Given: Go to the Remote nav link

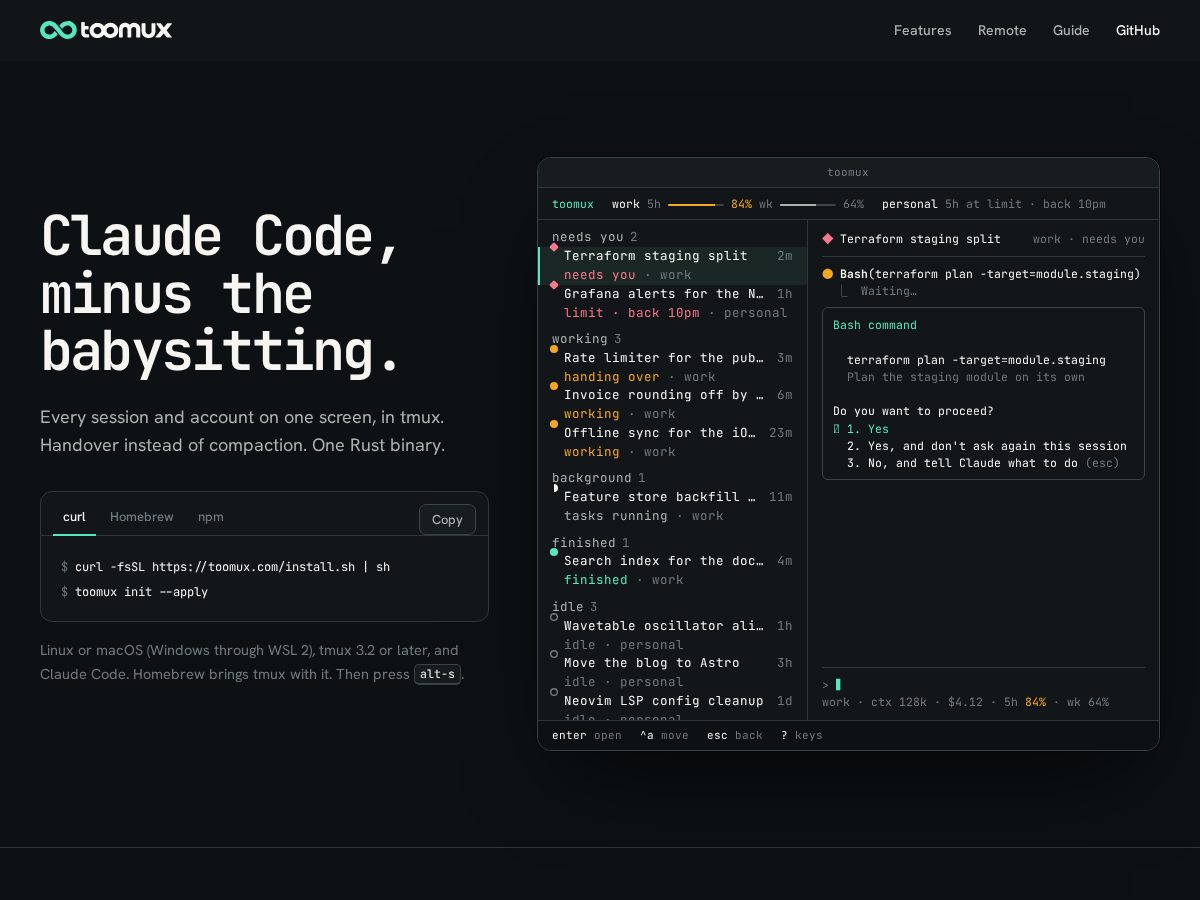Looking at the screenshot, I should (x=1002, y=30).
